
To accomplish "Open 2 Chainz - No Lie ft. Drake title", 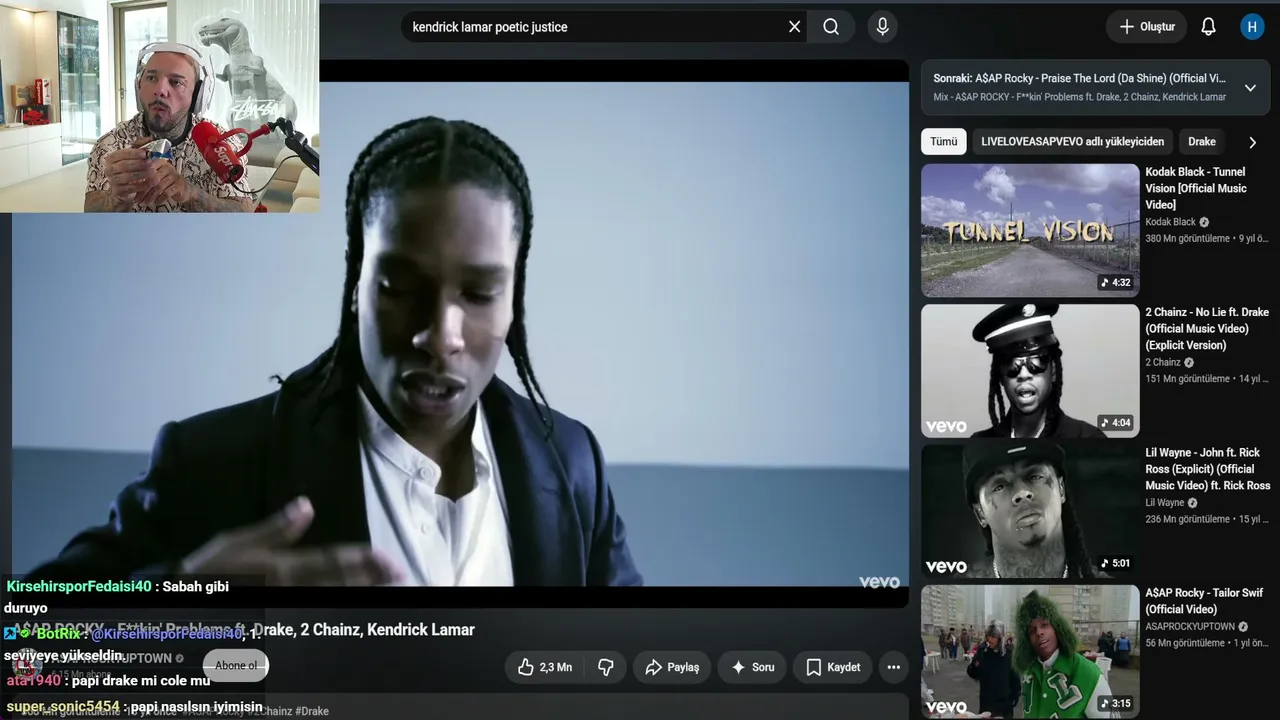I will pyautogui.click(x=1207, y=328).
